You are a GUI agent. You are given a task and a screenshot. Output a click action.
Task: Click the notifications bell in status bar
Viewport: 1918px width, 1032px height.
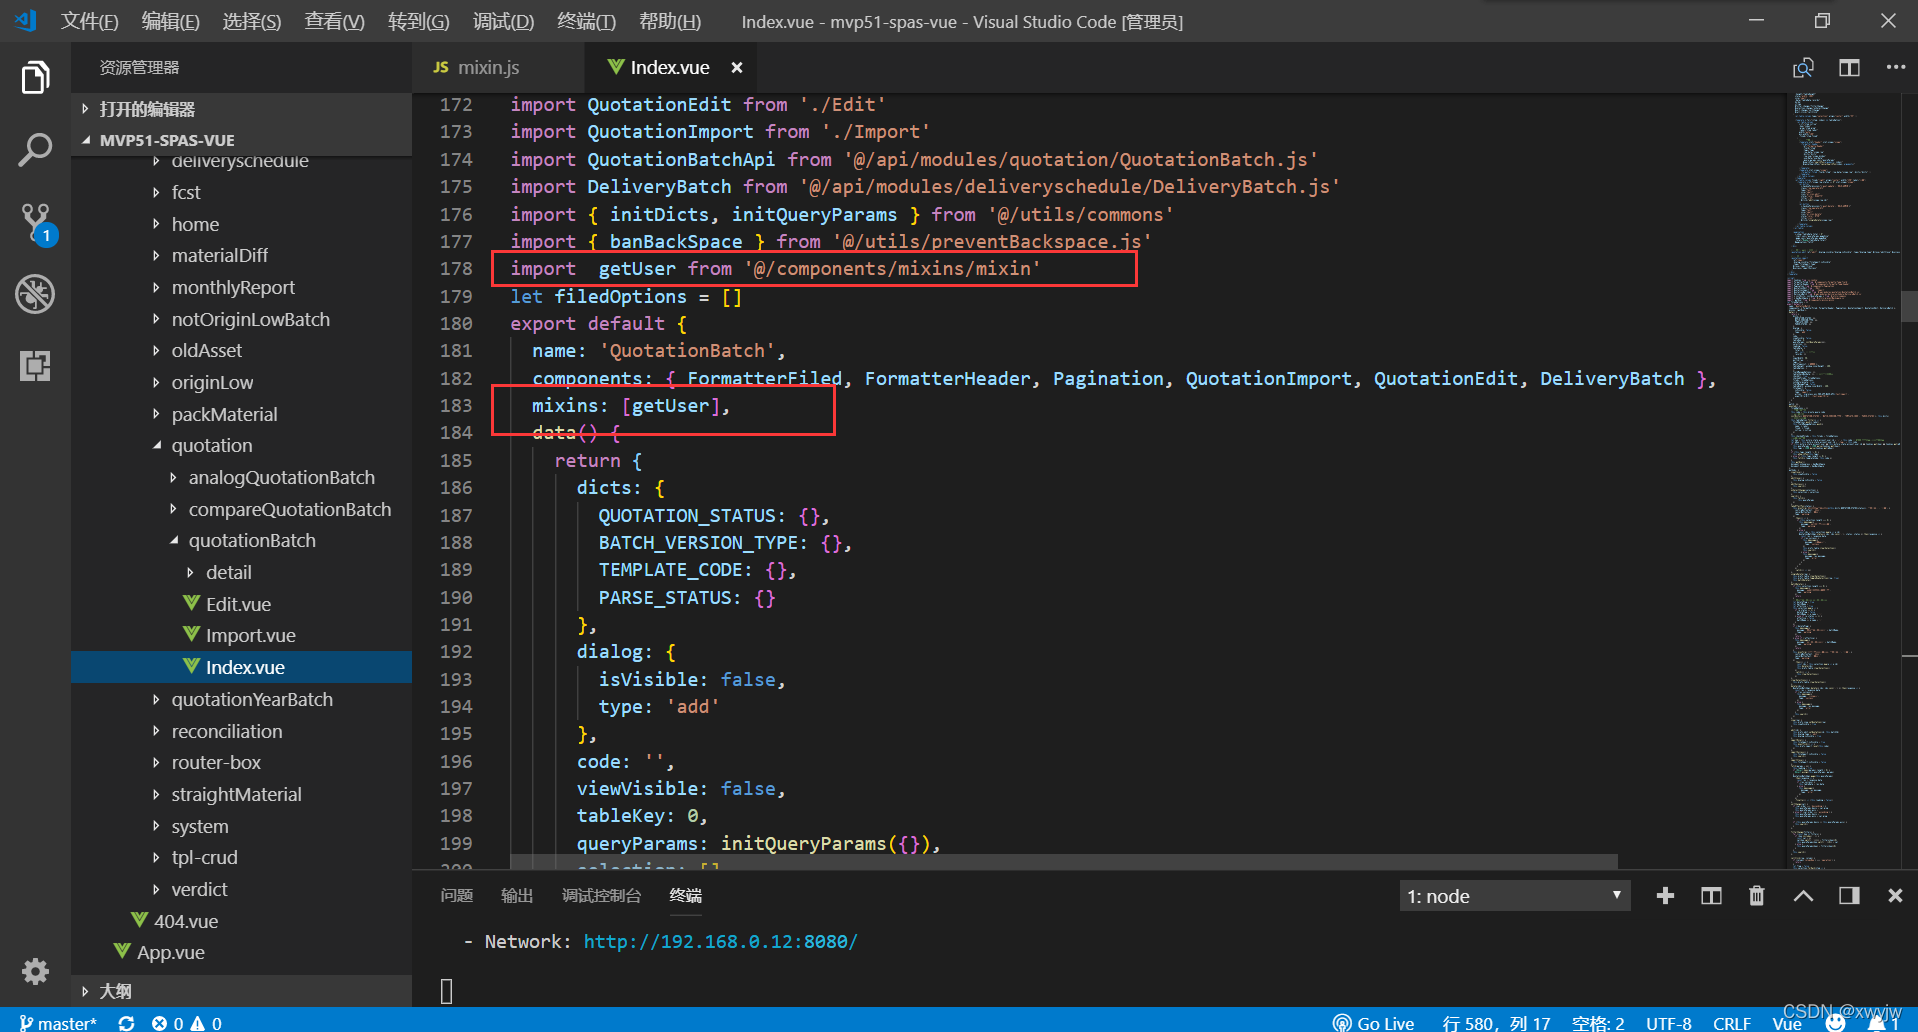click(1881, 1022)
